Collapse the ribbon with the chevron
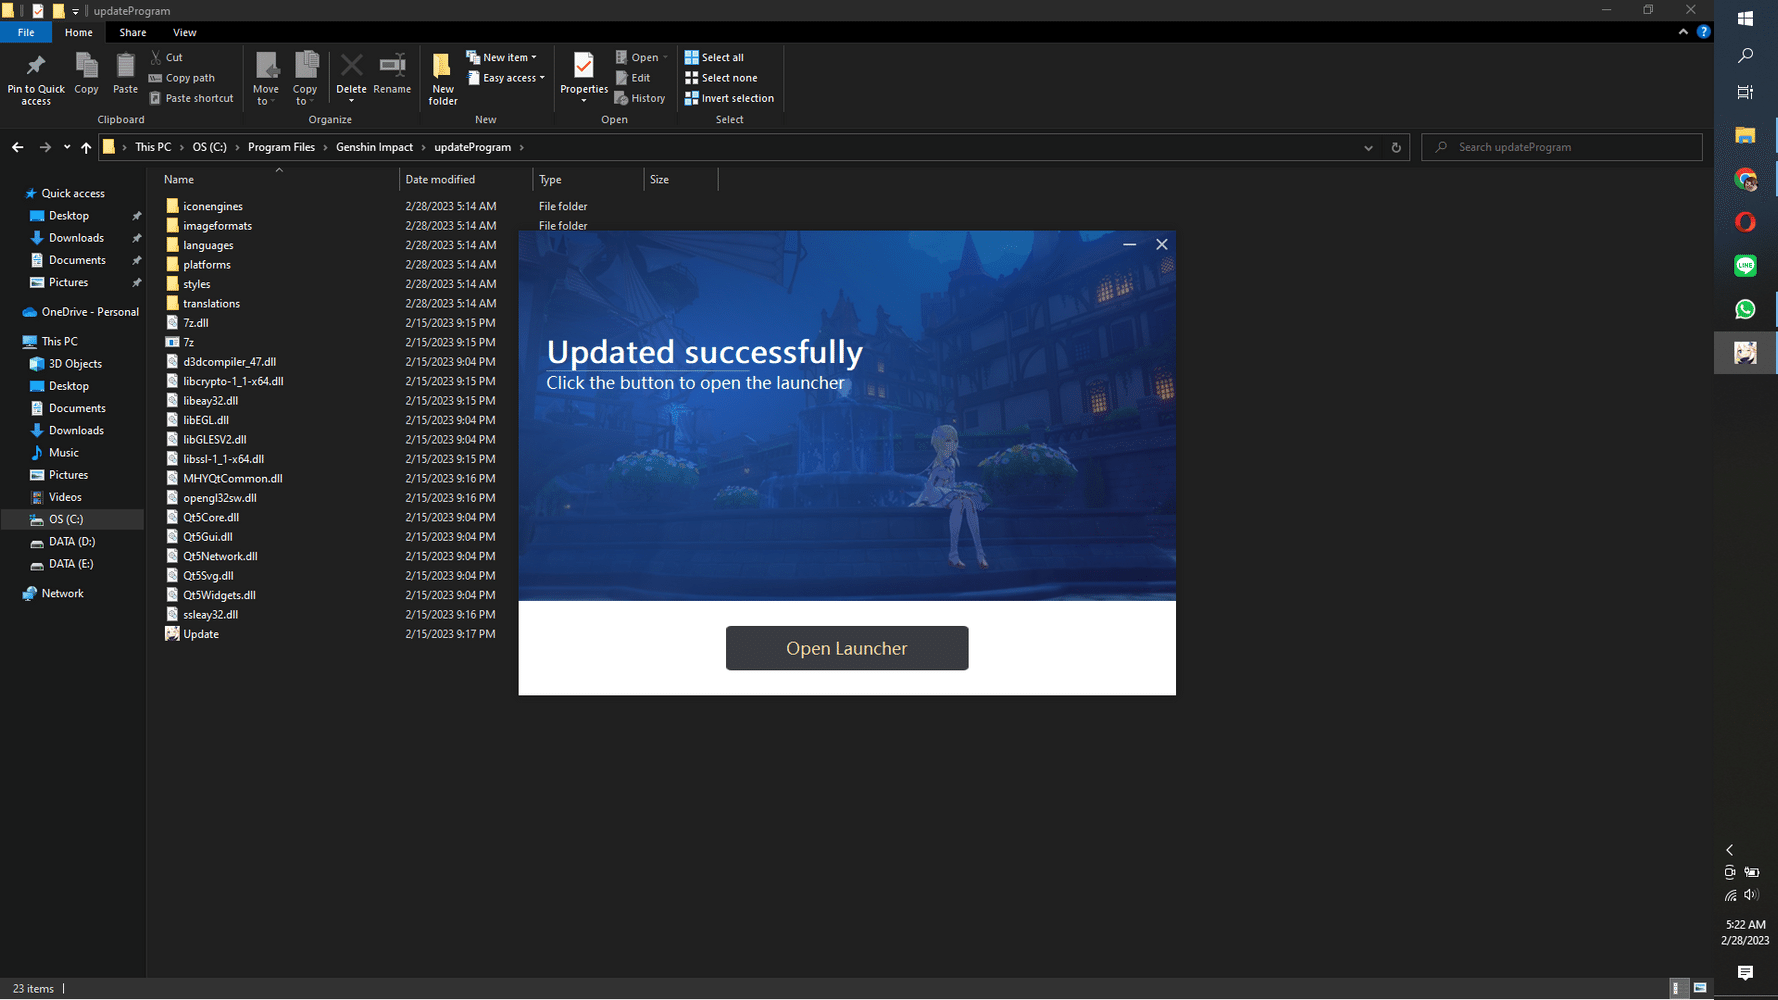1778x1000 pixels. pyautogui.click(x=1683, y=32)
